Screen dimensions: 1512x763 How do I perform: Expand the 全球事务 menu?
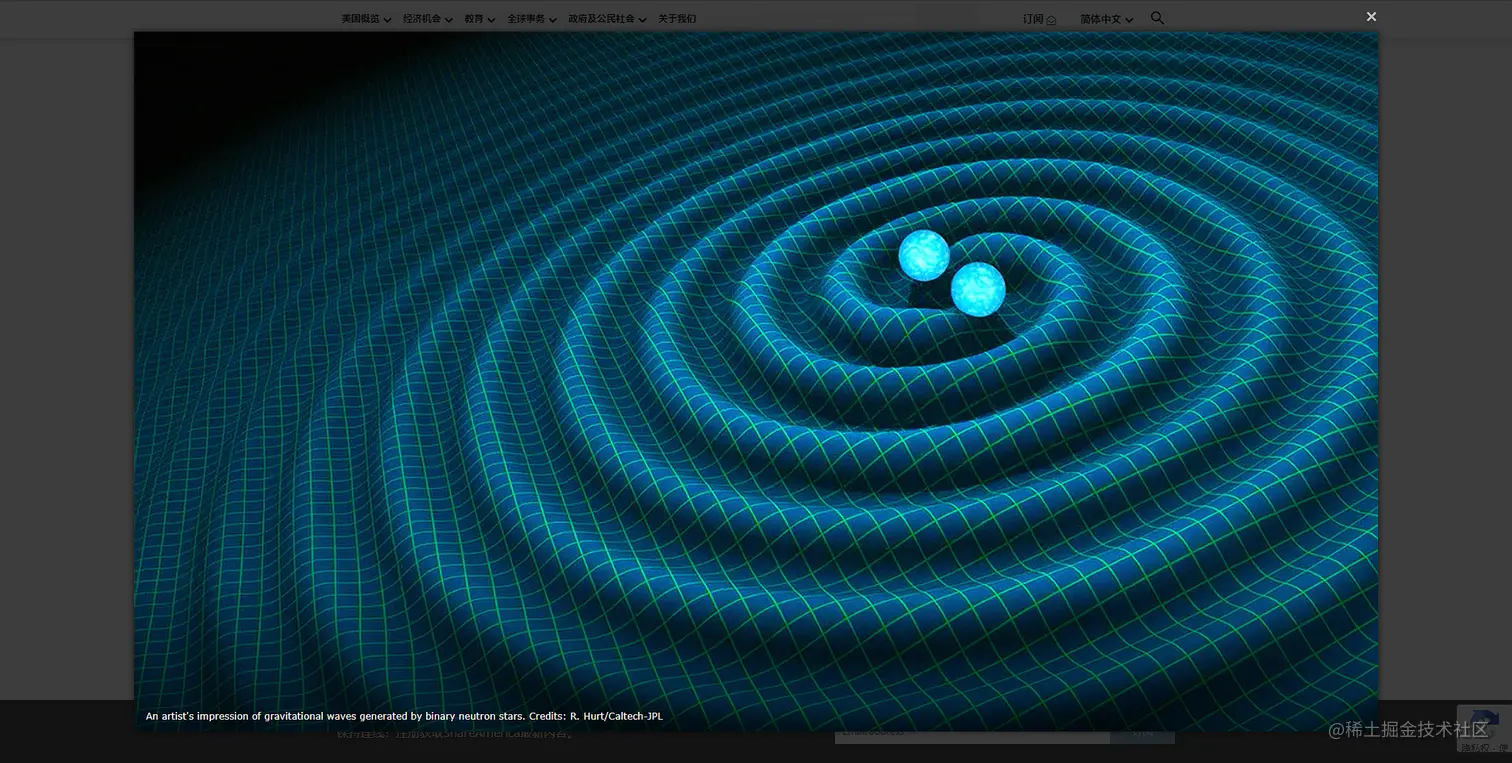(532, 19)
